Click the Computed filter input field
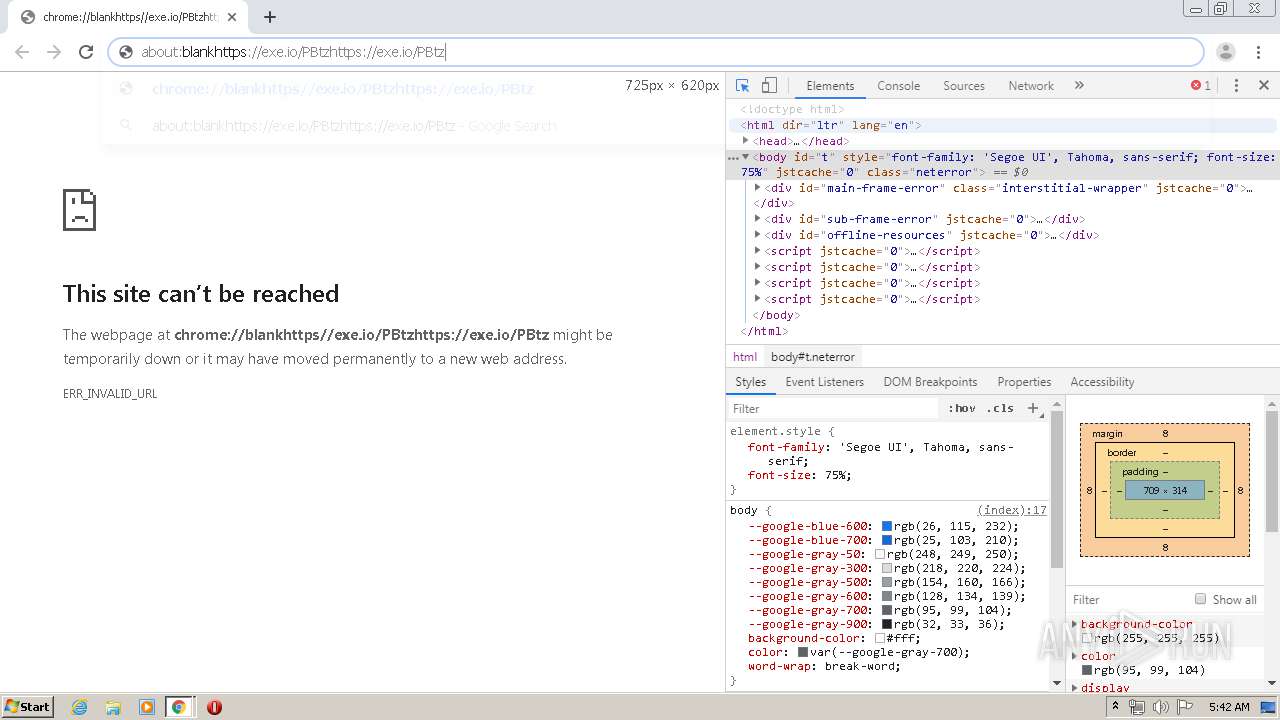1280x720 pixels. click(x=1130, y=599)
